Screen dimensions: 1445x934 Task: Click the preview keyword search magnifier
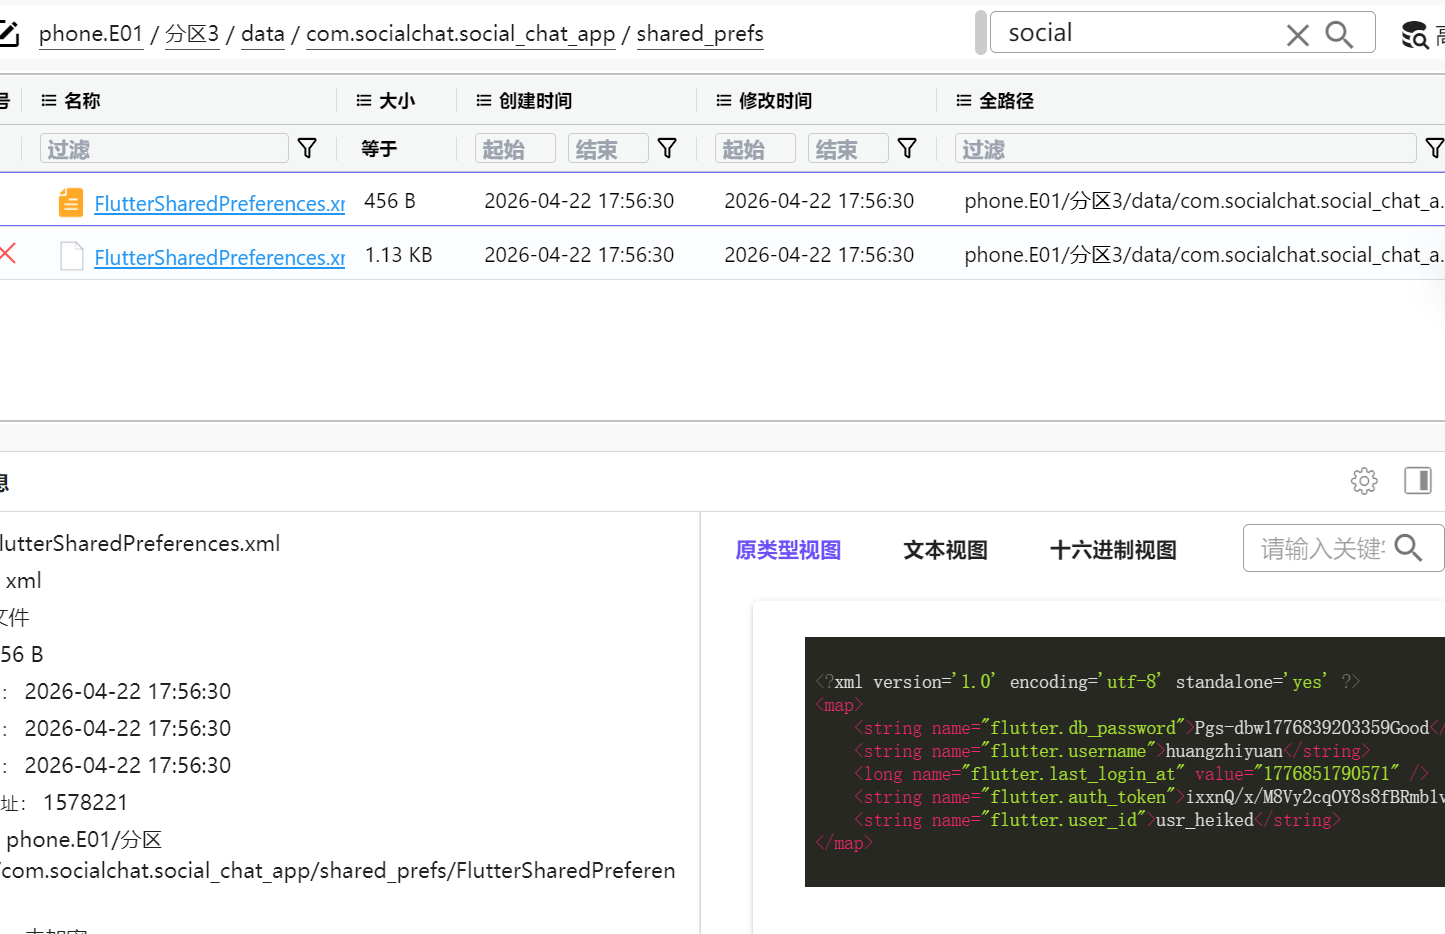tap(1408, 548)
